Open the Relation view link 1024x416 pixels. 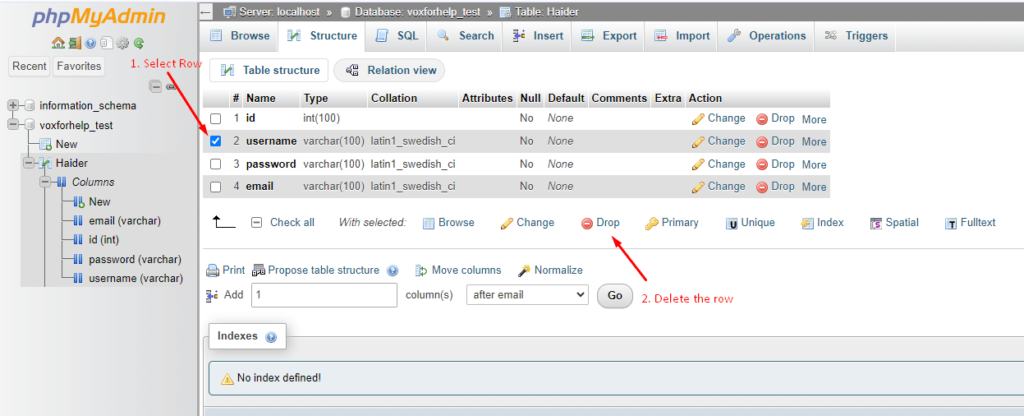(x=390, y=71)
